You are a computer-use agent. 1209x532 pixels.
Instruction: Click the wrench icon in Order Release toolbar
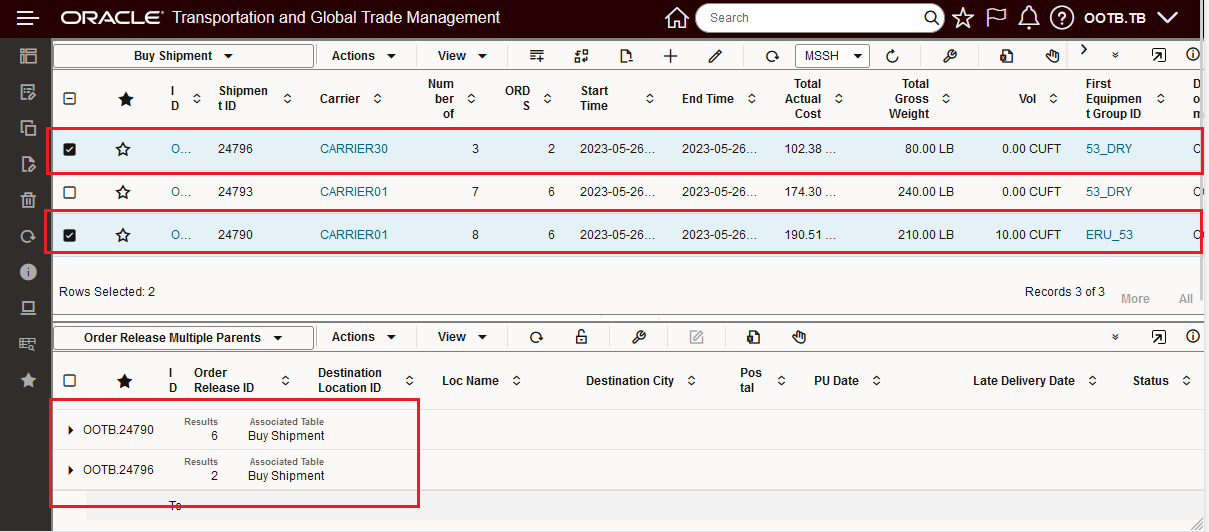tap(639, 337)
